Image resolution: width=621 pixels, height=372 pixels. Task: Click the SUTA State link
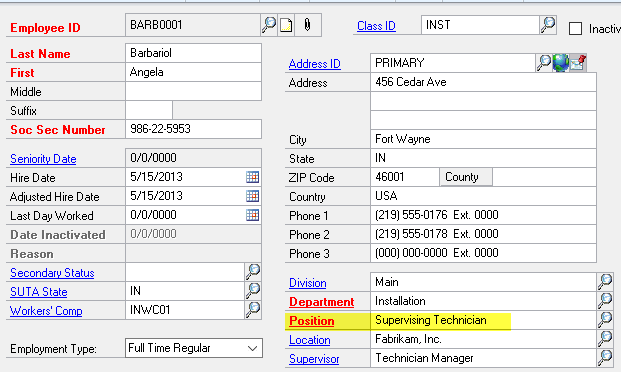click(38, 292)
